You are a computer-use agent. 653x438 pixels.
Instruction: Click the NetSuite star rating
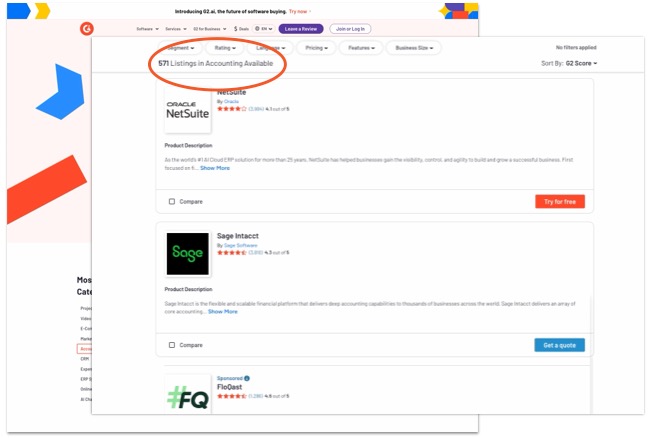click(x=232, y=109)
